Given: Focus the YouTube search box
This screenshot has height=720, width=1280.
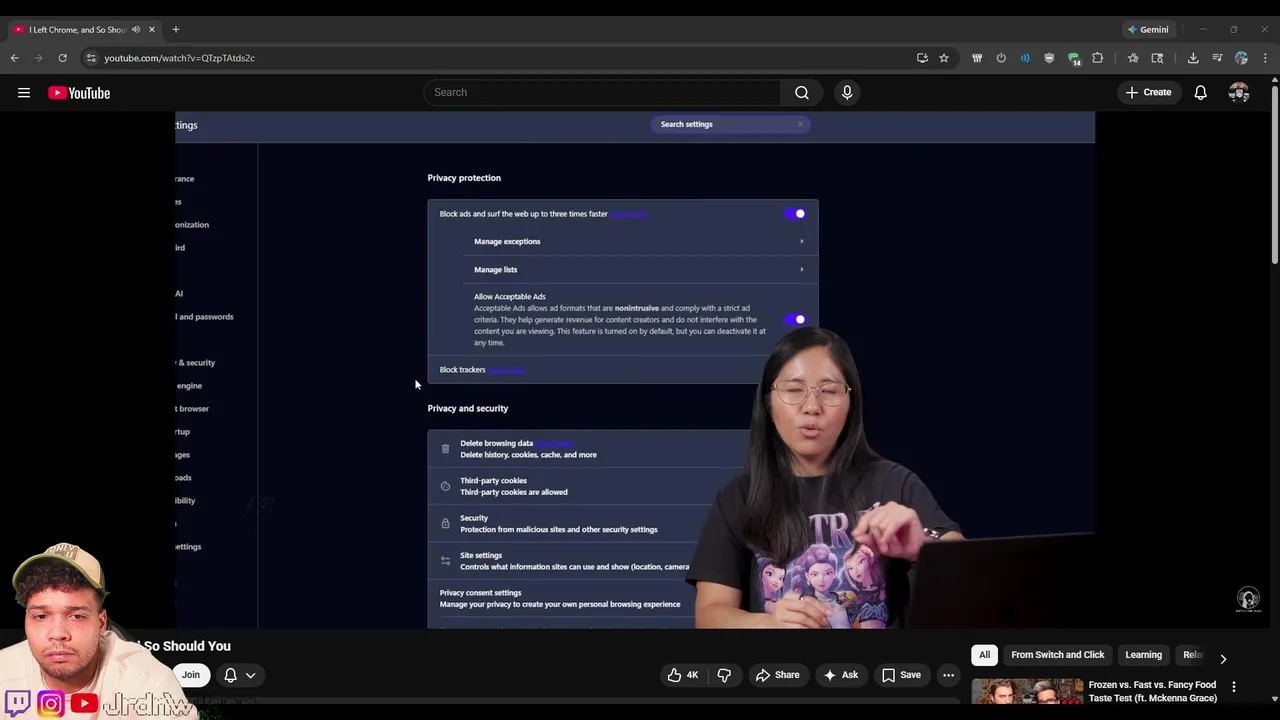Looking at the screenshot, I should click(603, 92).
